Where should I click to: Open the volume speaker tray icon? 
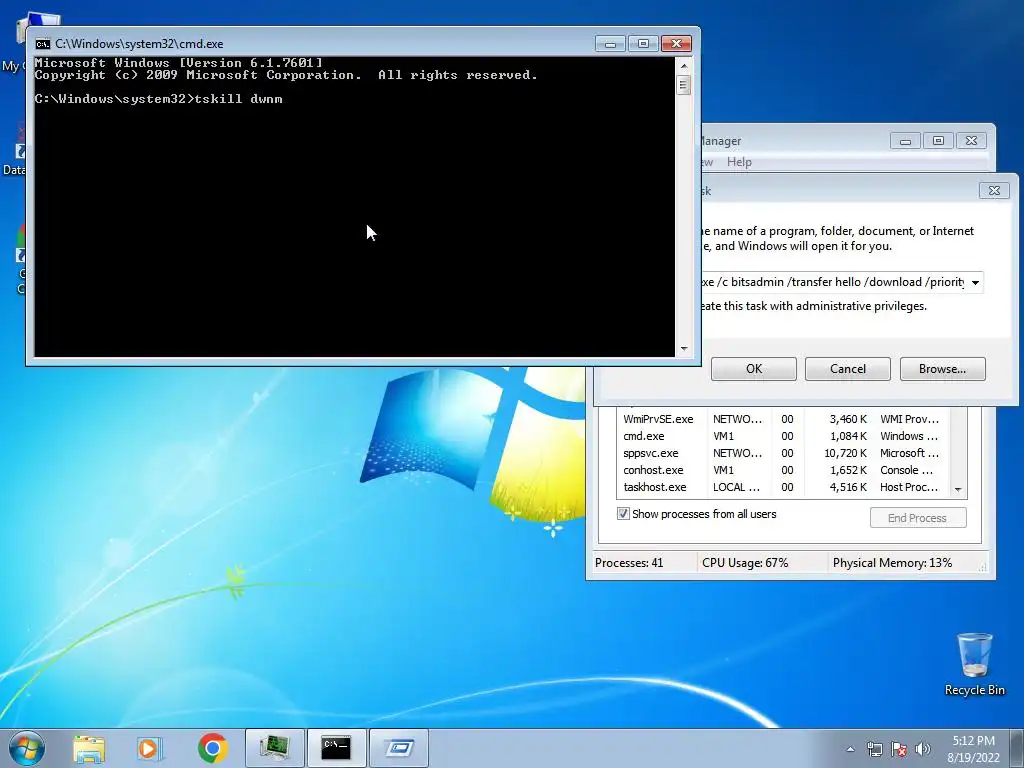pyautogui.click(x=923, y=749)
